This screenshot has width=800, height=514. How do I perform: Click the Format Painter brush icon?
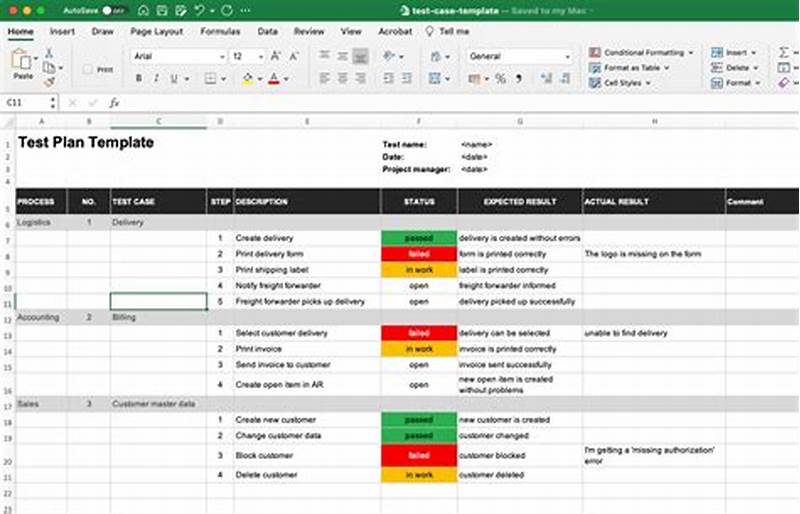coord(49,82)
